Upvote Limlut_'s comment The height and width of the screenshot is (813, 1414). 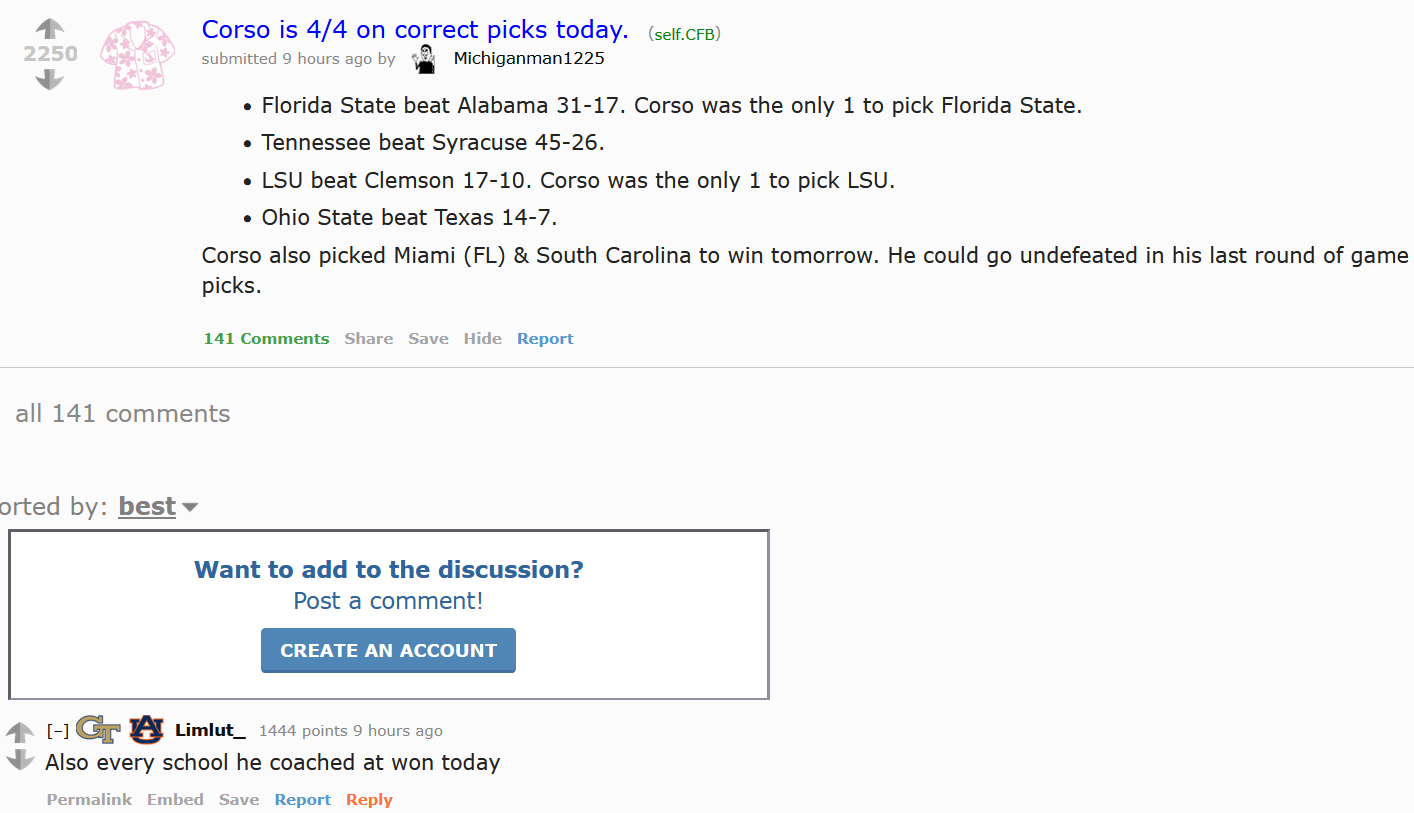[x=20, y=732]
